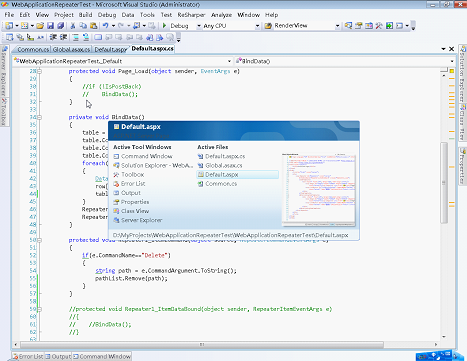Click the Paste clipboard icon
Viewport: 467px width, 361px height.
94,26
